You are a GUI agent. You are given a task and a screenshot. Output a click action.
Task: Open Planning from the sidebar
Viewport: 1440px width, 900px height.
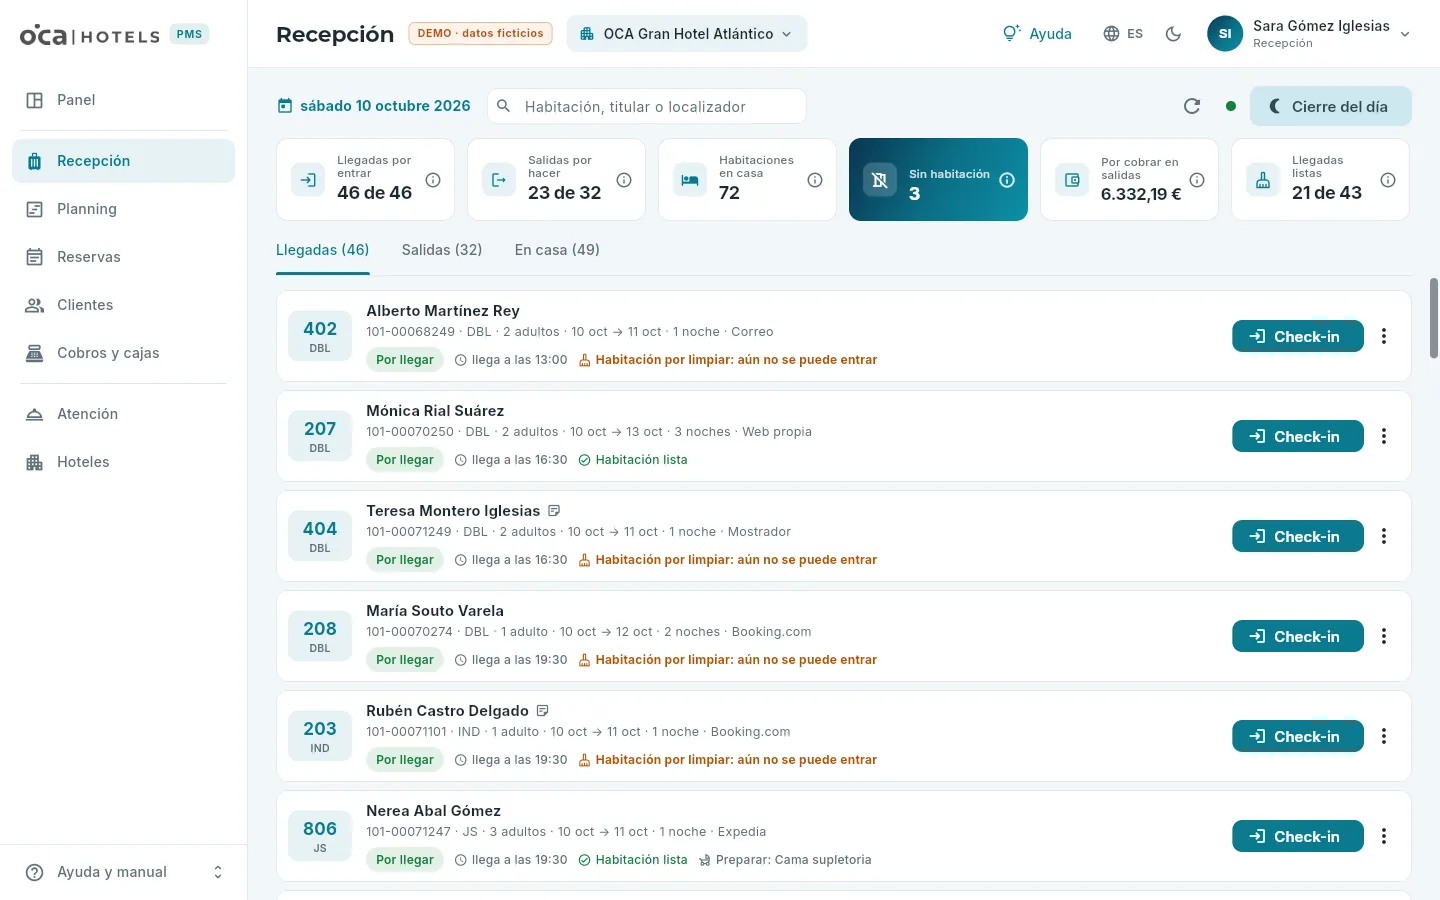pos(124,209)
